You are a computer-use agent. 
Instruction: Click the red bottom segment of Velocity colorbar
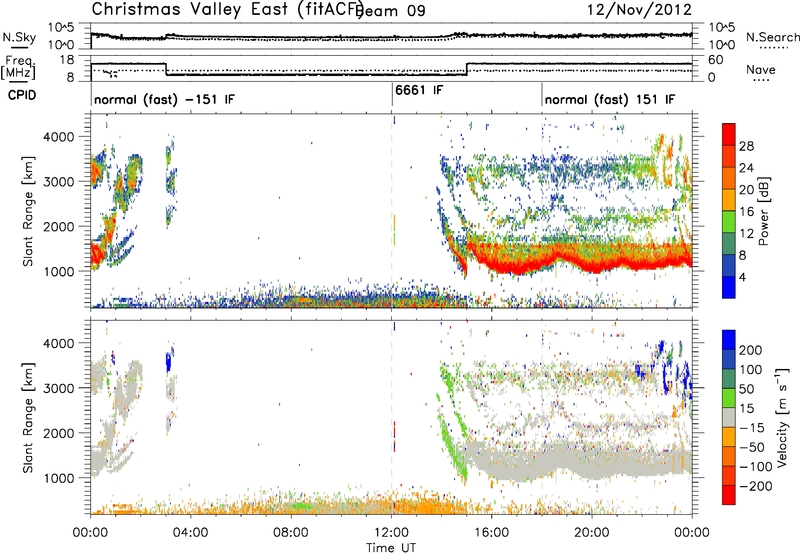729,495
